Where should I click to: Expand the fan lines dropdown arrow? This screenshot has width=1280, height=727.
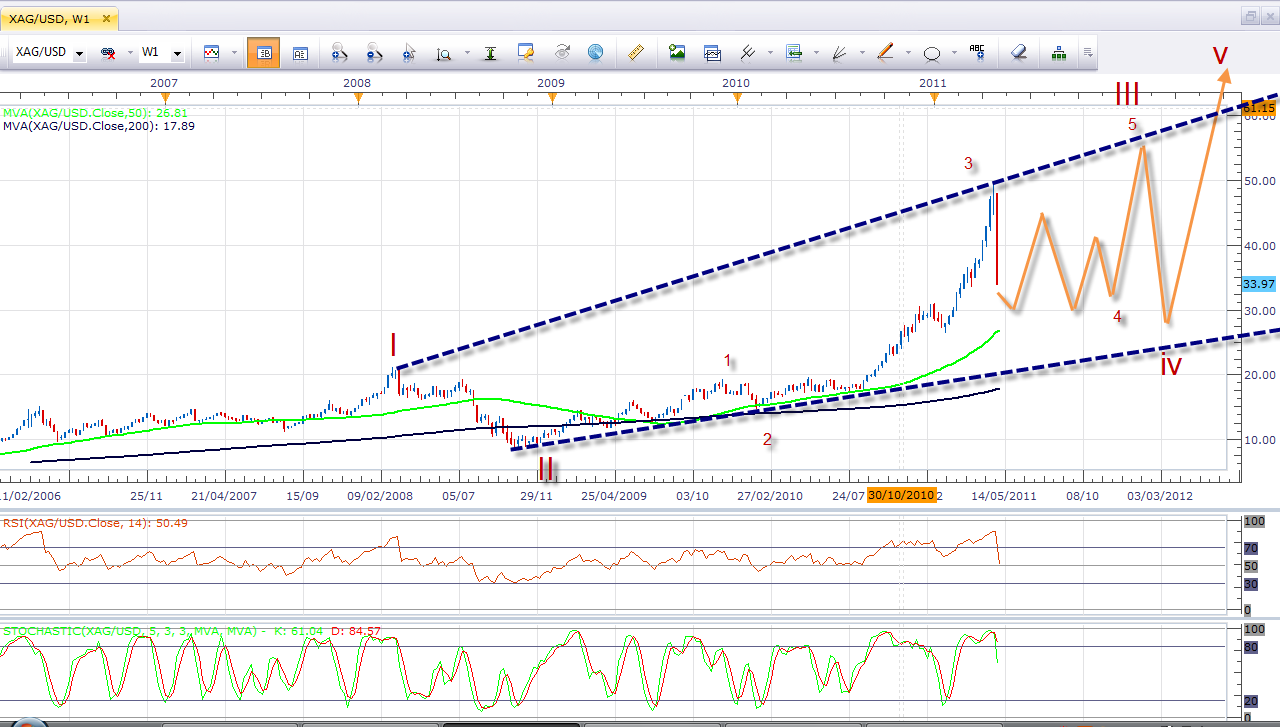pos(862,53)
